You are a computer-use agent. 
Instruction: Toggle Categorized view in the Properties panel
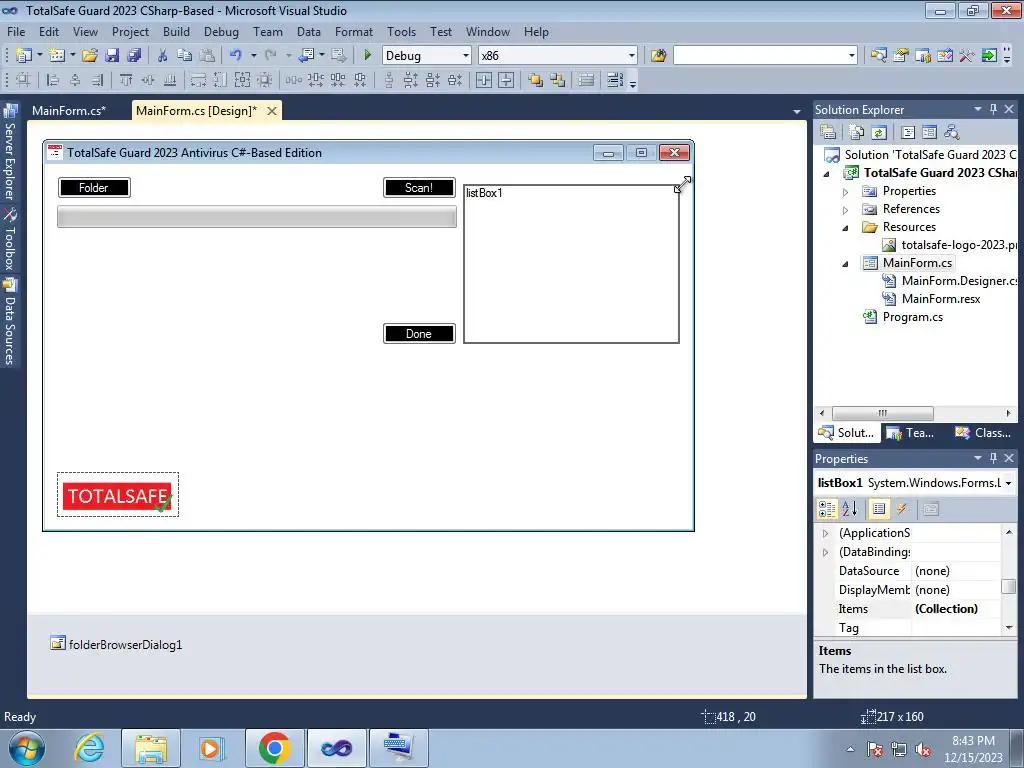(827, 509)
